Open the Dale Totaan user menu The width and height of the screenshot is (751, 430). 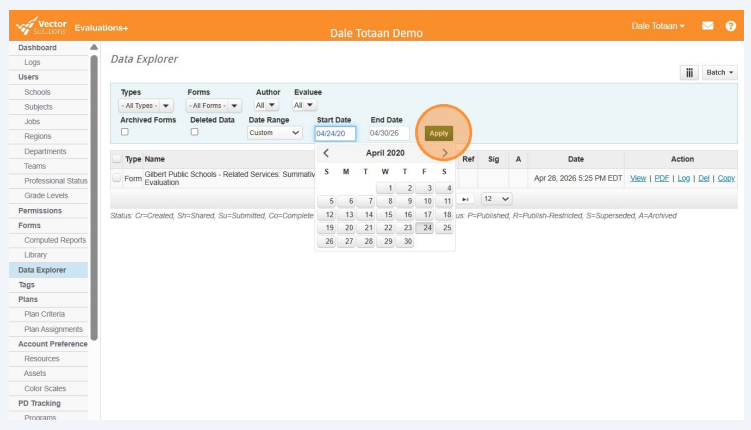pyautogui.click(x=658, y=26)
